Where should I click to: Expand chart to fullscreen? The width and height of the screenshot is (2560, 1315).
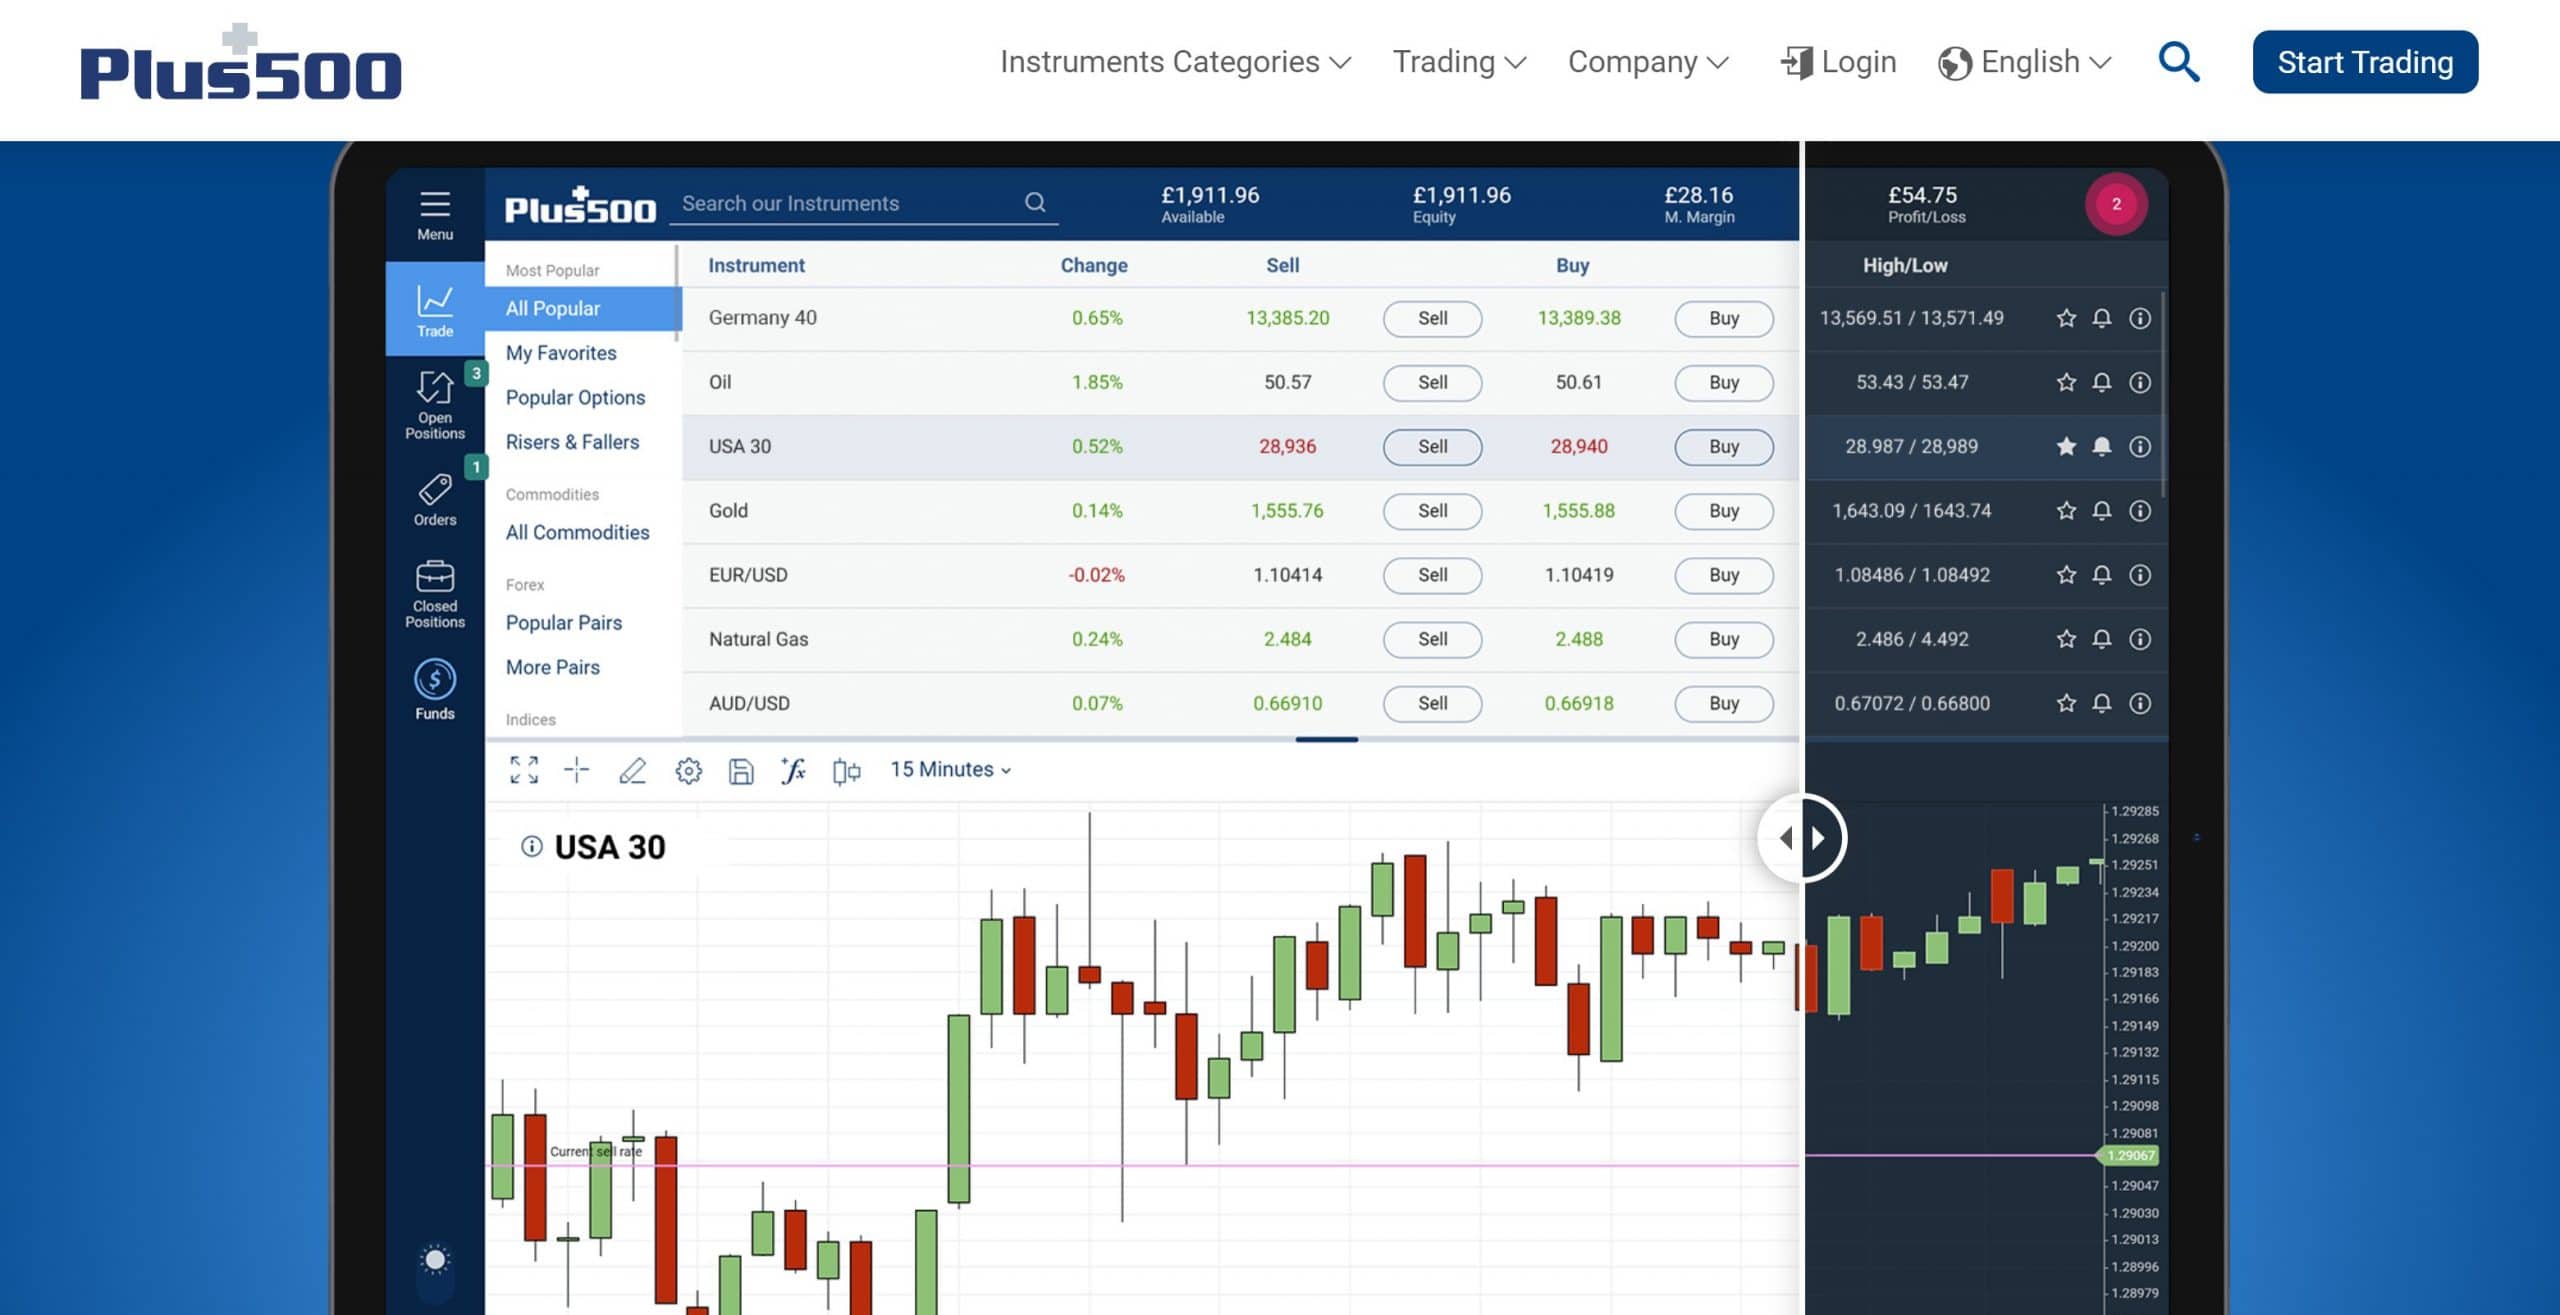pos(524,769)
